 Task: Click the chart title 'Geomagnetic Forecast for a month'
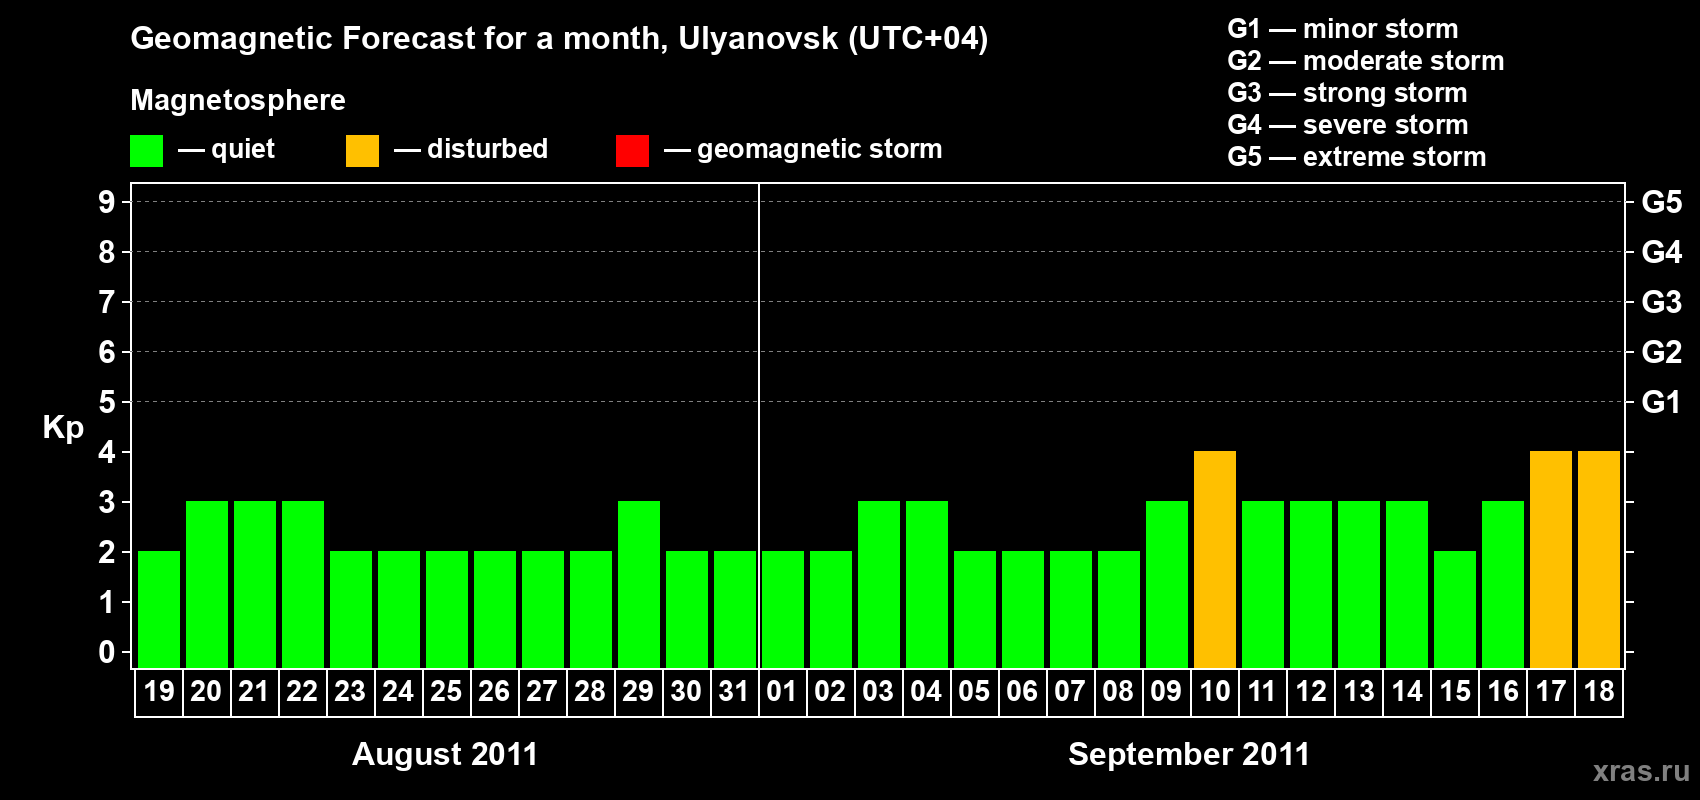click(x=399, y=39)
